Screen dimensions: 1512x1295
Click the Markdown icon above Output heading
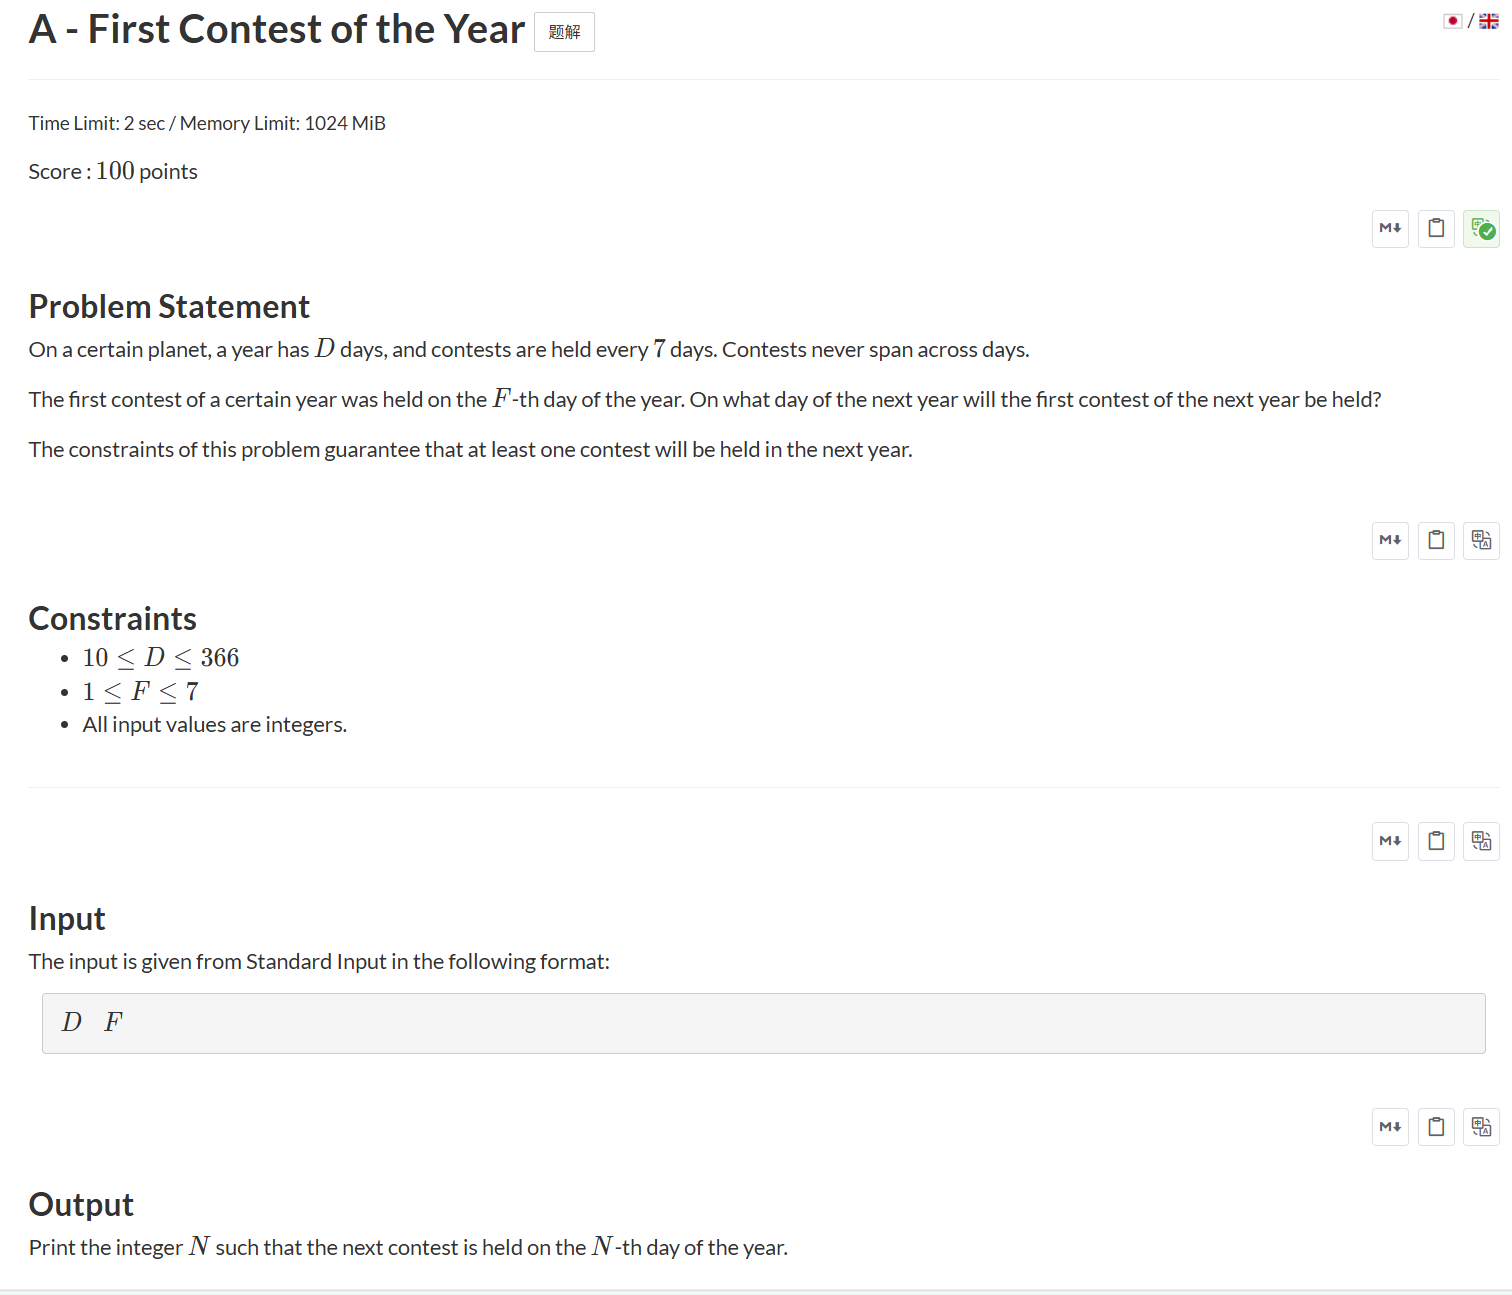1390,1127
